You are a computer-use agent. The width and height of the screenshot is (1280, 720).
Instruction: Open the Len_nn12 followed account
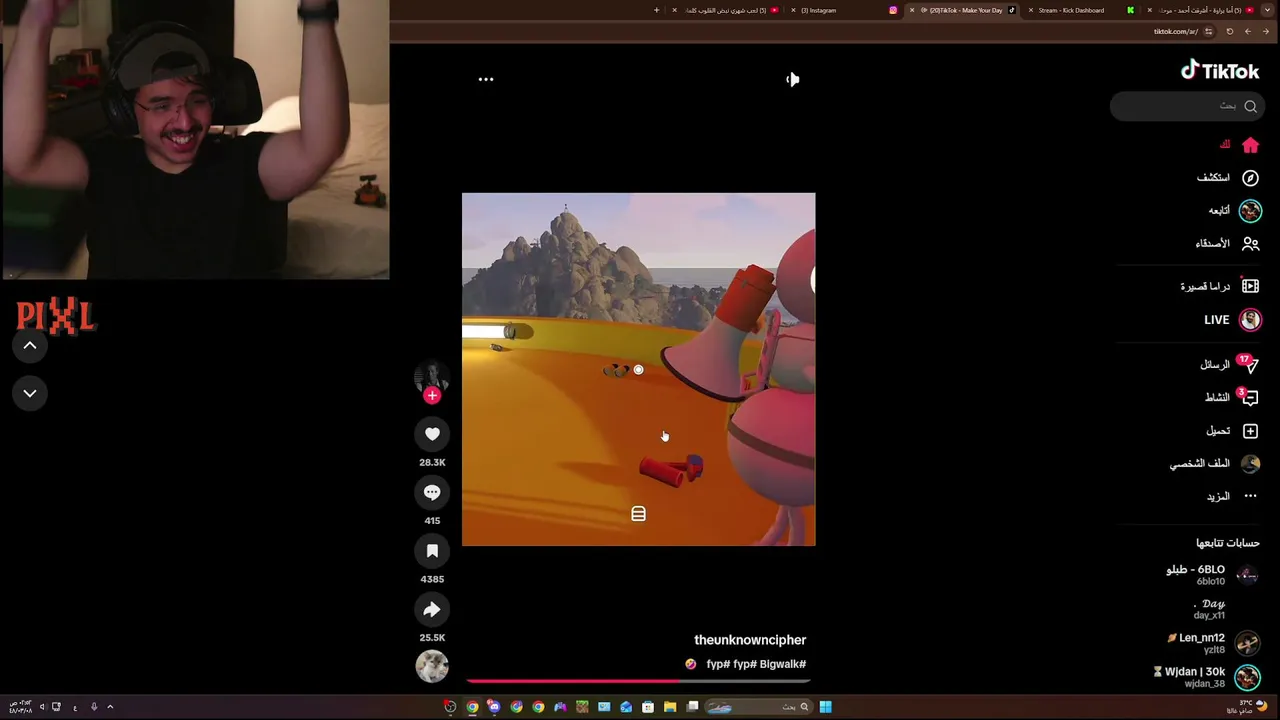1212,643
